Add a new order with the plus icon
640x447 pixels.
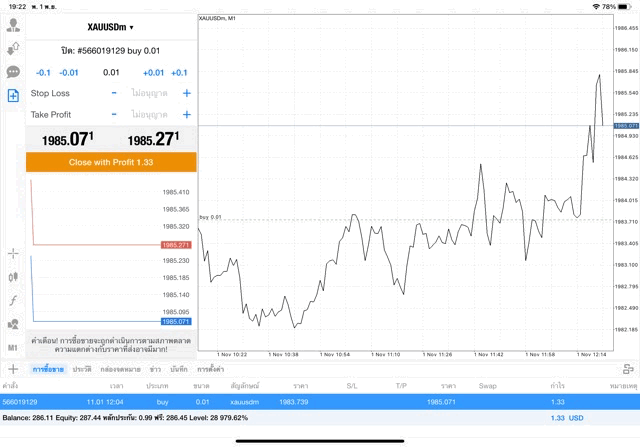(x=13, y=369)
